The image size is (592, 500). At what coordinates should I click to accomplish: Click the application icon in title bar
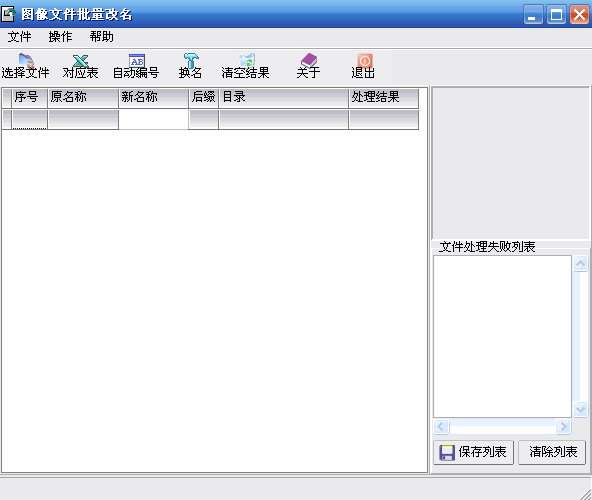coord(8,14)
